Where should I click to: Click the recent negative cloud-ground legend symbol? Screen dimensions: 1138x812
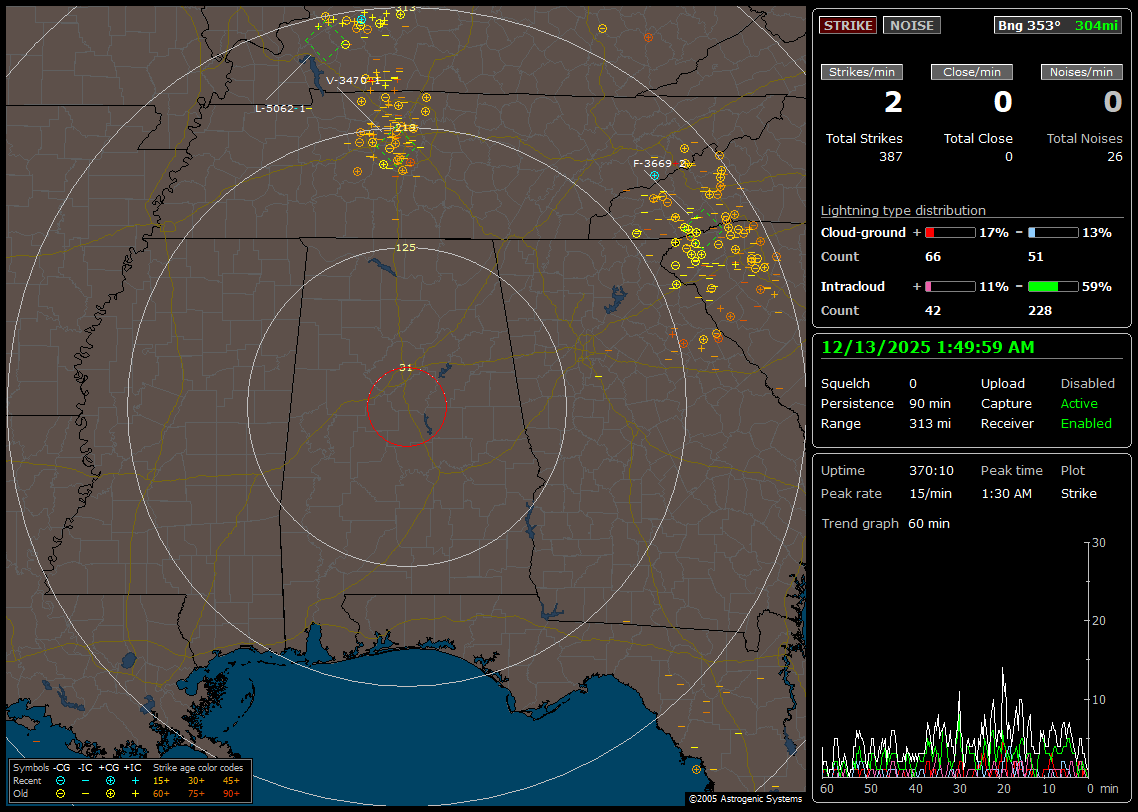61,780
